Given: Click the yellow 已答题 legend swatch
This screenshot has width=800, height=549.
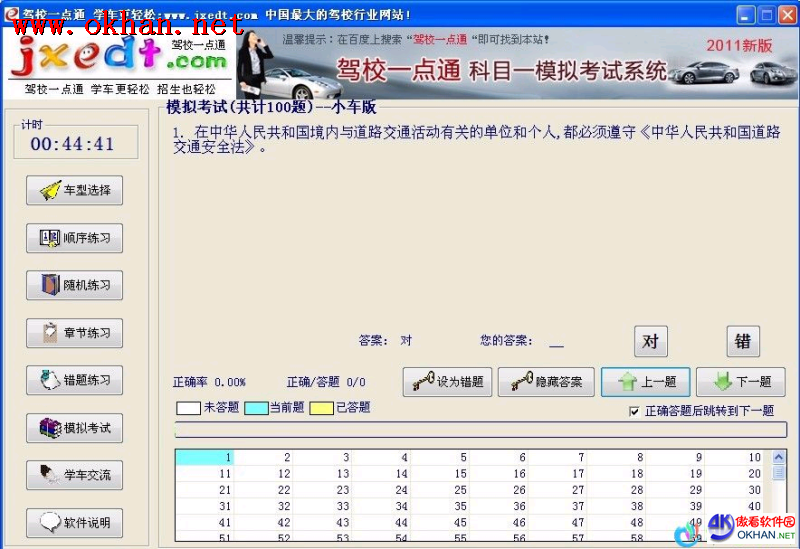Looking at the screenshot, I should pos(322,408).
